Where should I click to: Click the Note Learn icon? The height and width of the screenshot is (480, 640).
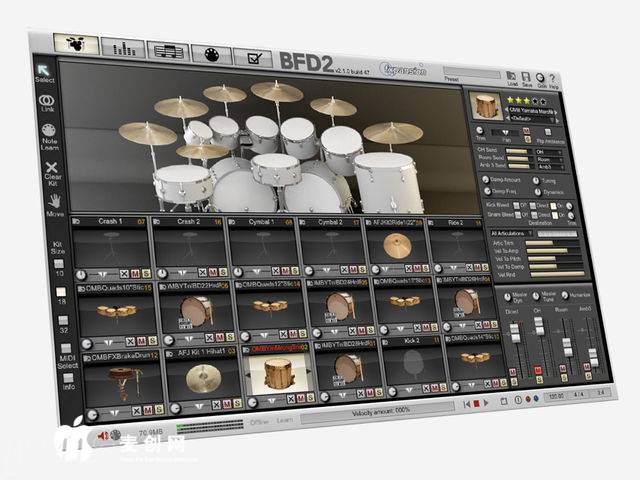pyautogui.click(x=47, y=131)
